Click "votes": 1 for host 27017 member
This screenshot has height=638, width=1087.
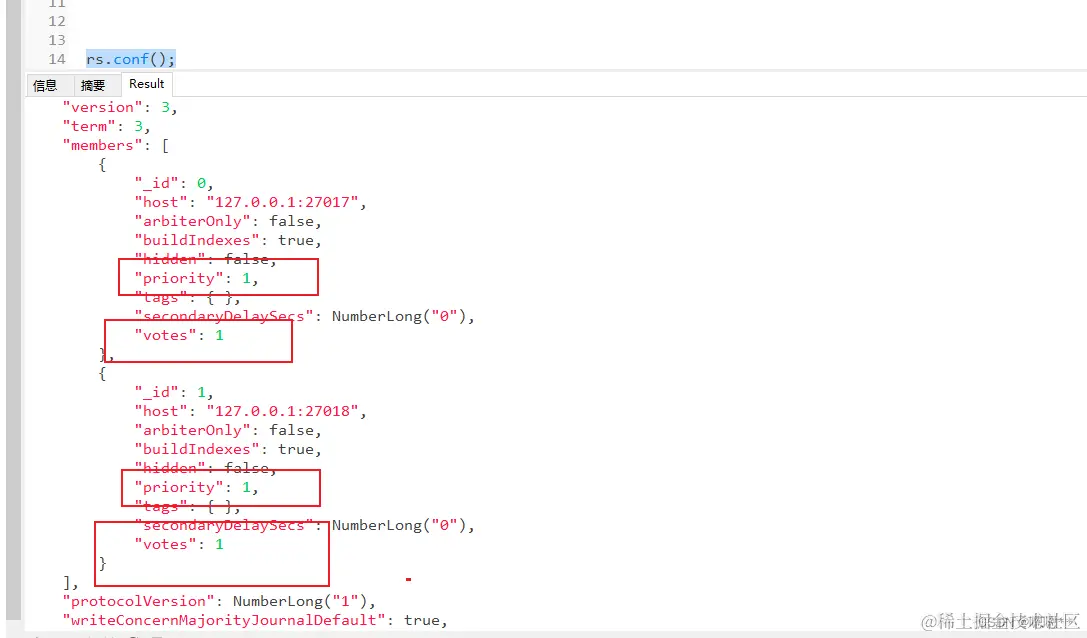point(179,335)
